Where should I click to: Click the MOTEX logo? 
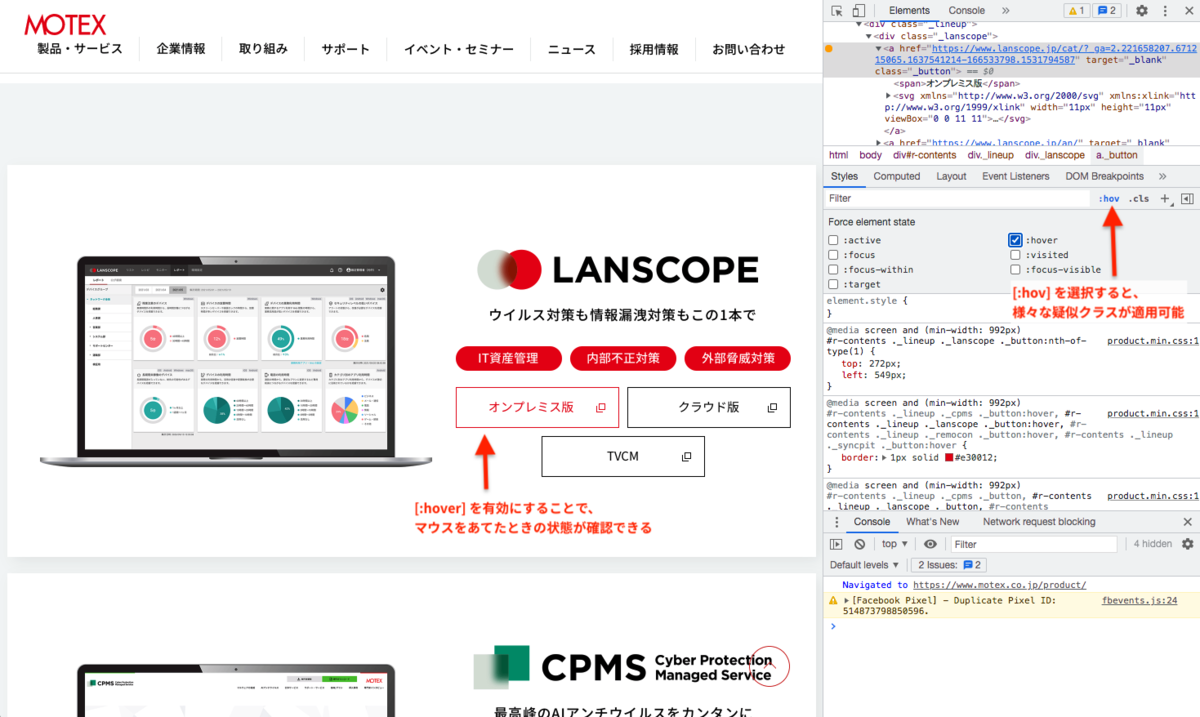click(65, 25)
